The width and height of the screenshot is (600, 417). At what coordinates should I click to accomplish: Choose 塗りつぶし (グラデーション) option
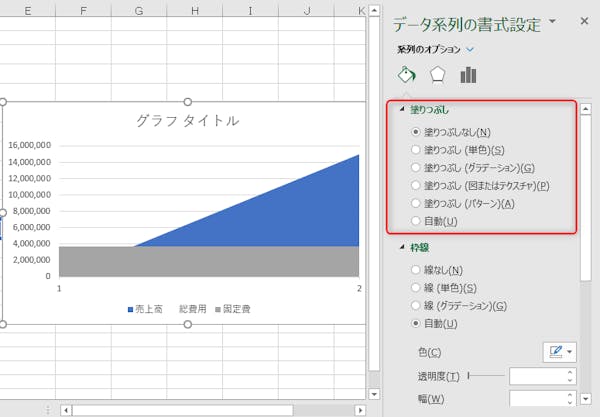pyautogui.click(x=416, y=167)
